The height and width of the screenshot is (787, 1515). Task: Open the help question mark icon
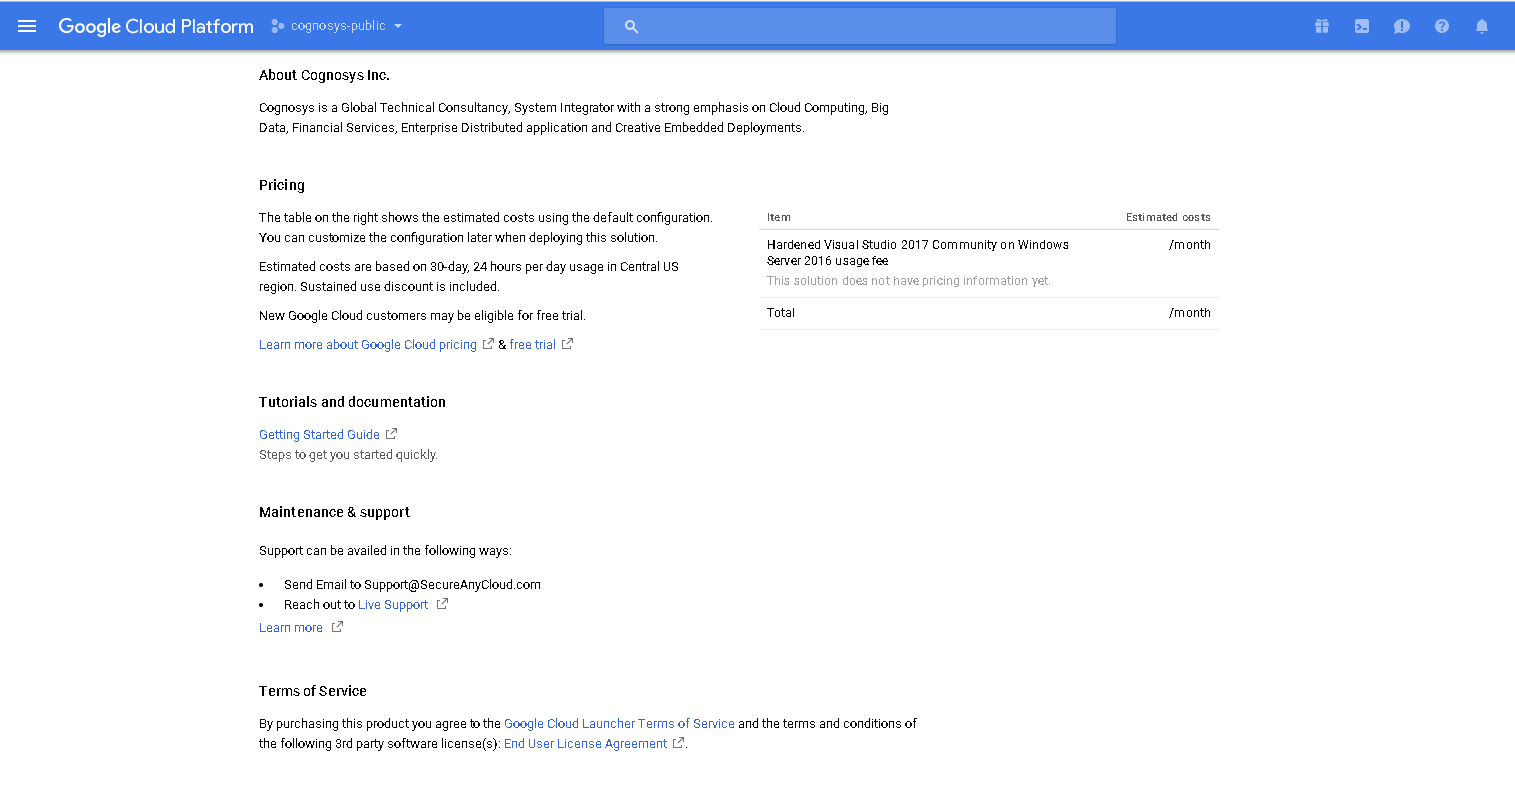(x=1441, y=26)
